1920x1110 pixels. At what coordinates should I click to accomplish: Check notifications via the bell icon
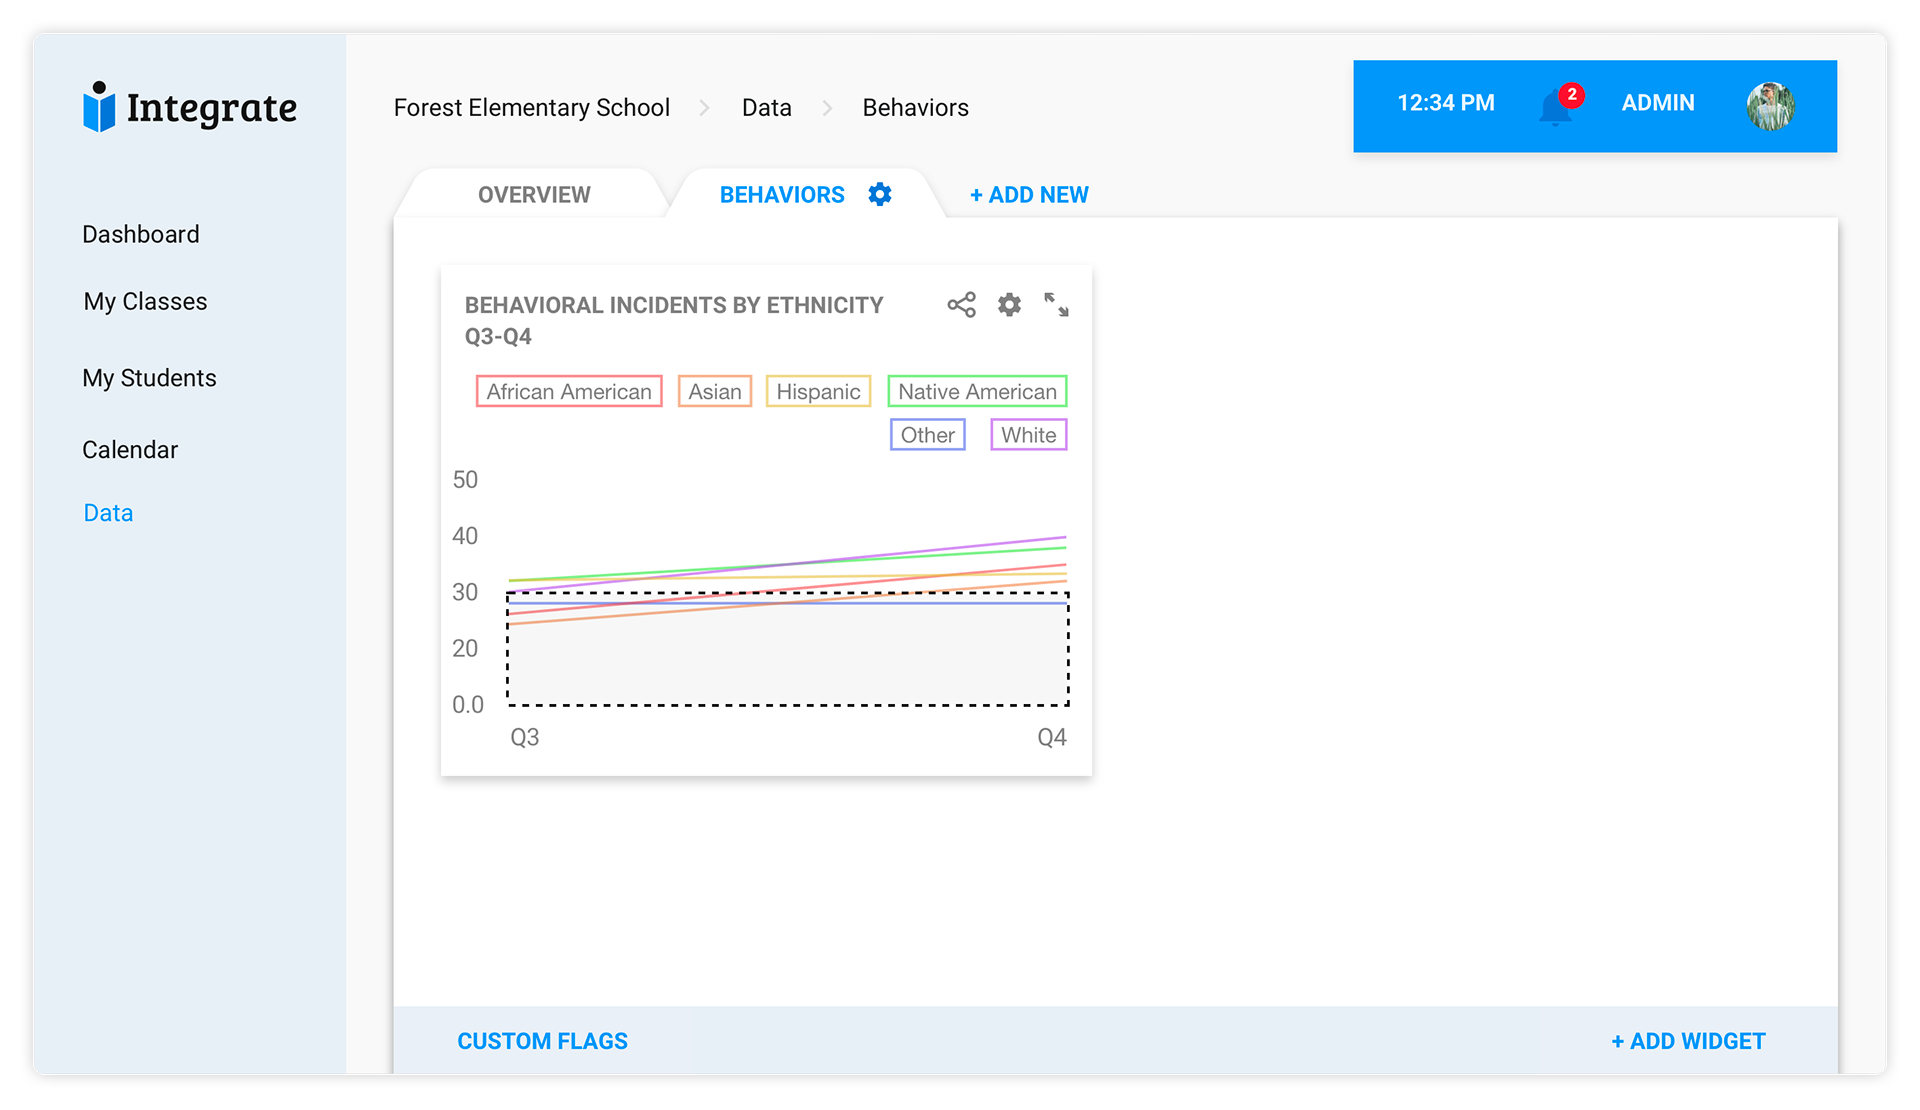tap(1557, 105)
